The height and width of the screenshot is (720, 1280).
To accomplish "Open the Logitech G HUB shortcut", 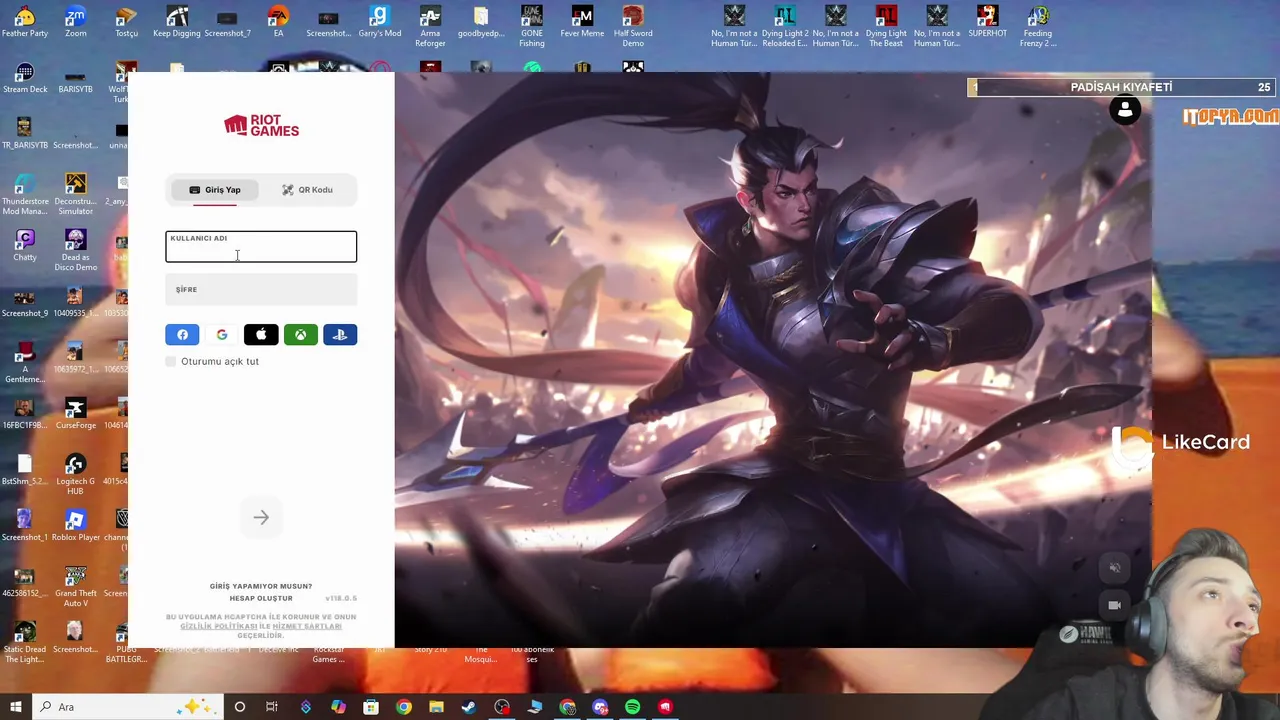I will [x=75, y=474].
